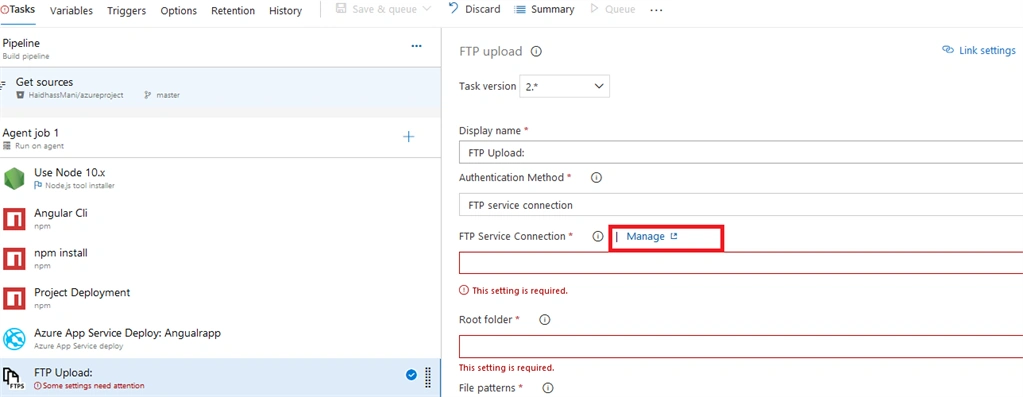This screenshot has height=397, width=1023.
Task: Open the Task version dropdown
Action: pyautogui.click(x=564, y=86)
